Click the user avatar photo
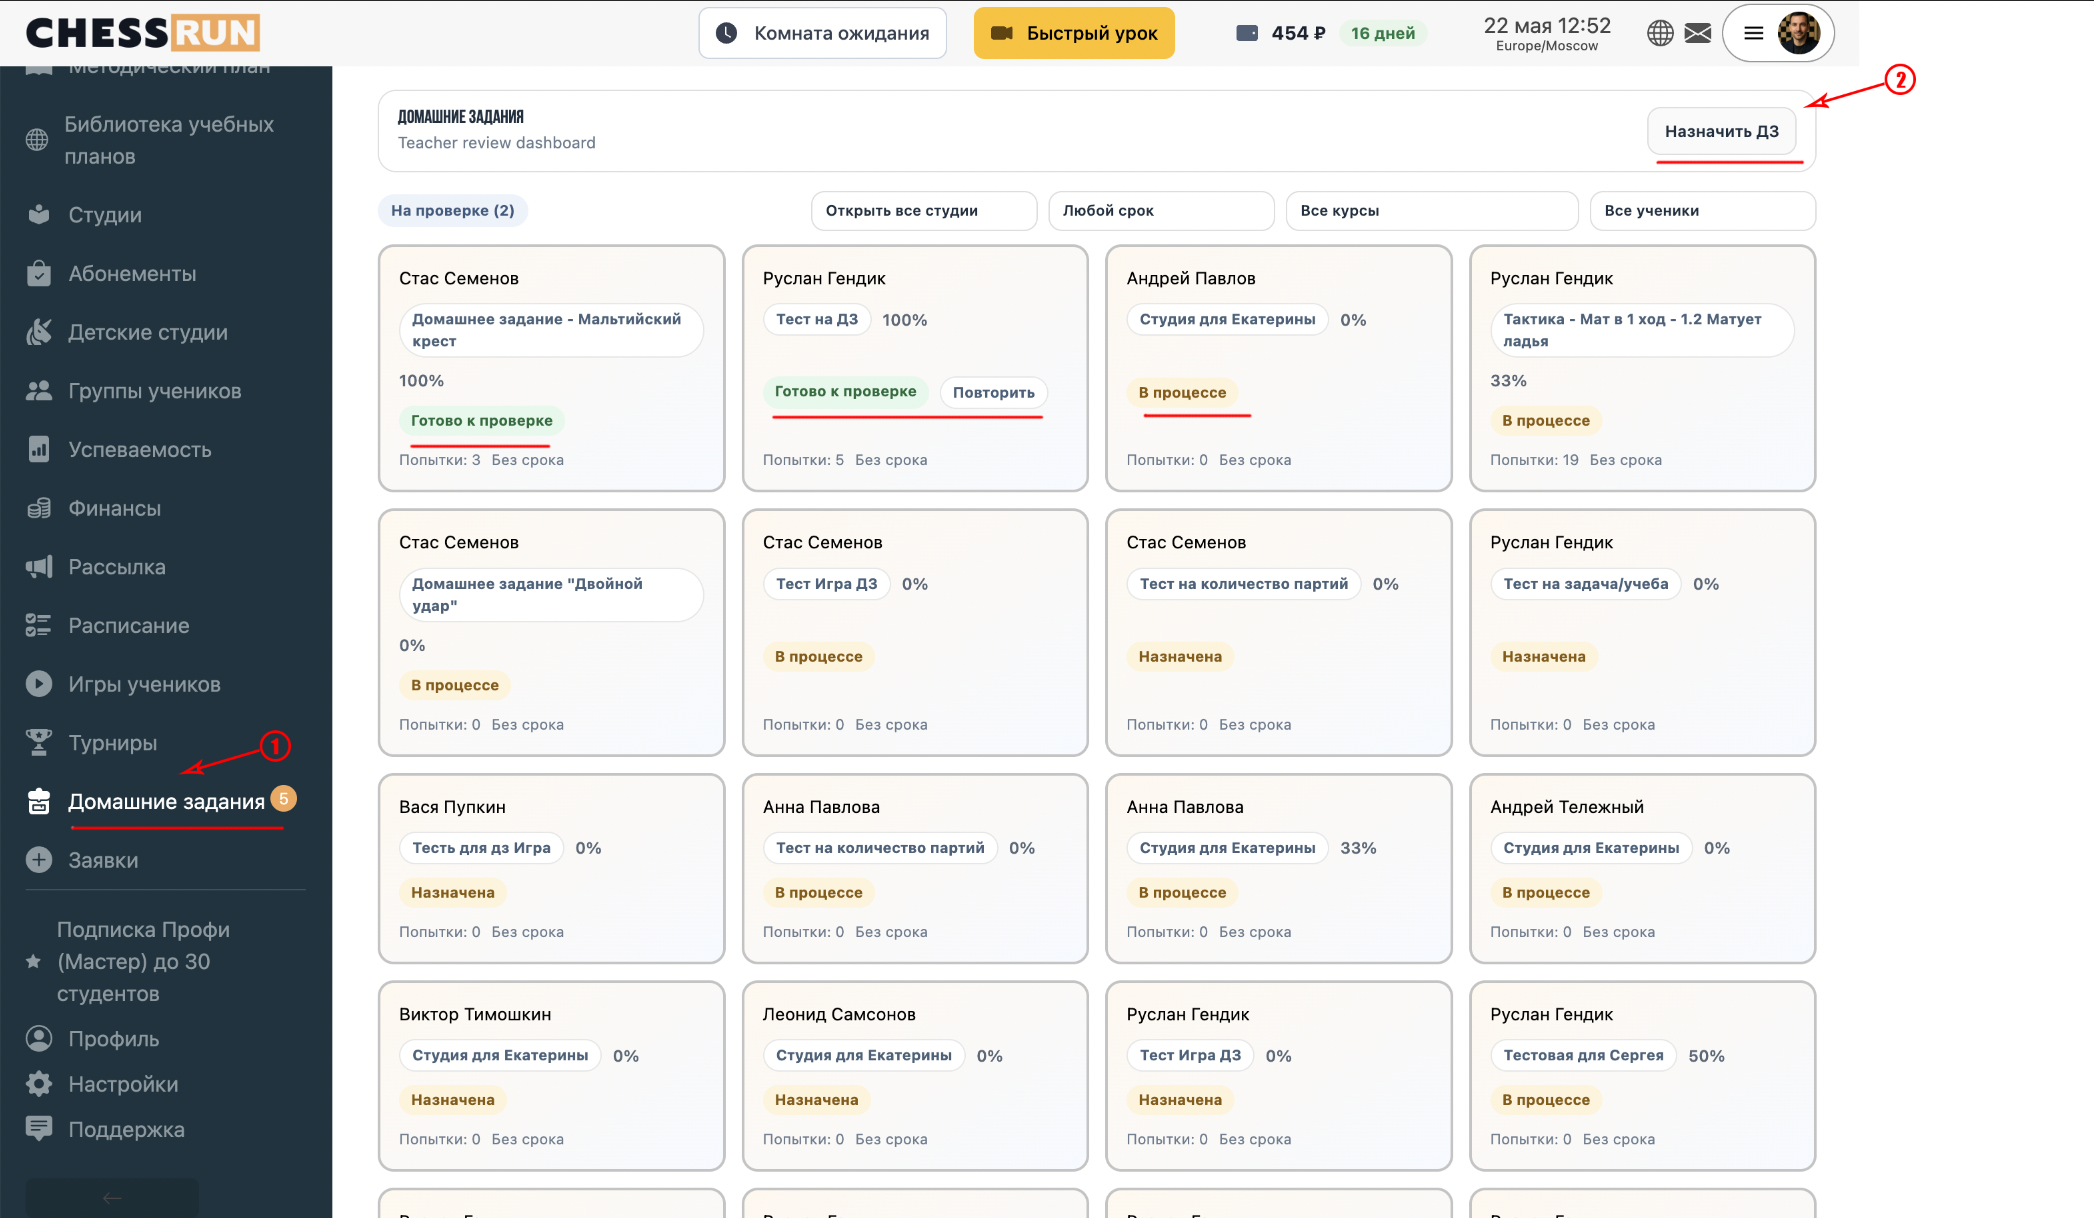The width and height of the screenshot is (2094, 1218). (x=1798, y=33)
